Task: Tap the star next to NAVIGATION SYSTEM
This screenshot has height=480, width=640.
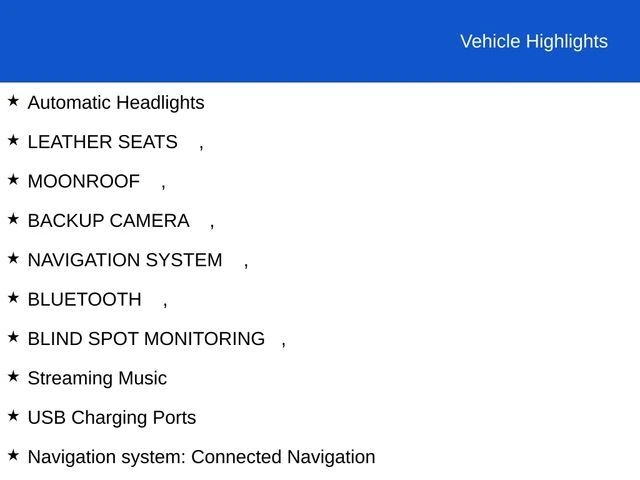Action: (13, 259)
